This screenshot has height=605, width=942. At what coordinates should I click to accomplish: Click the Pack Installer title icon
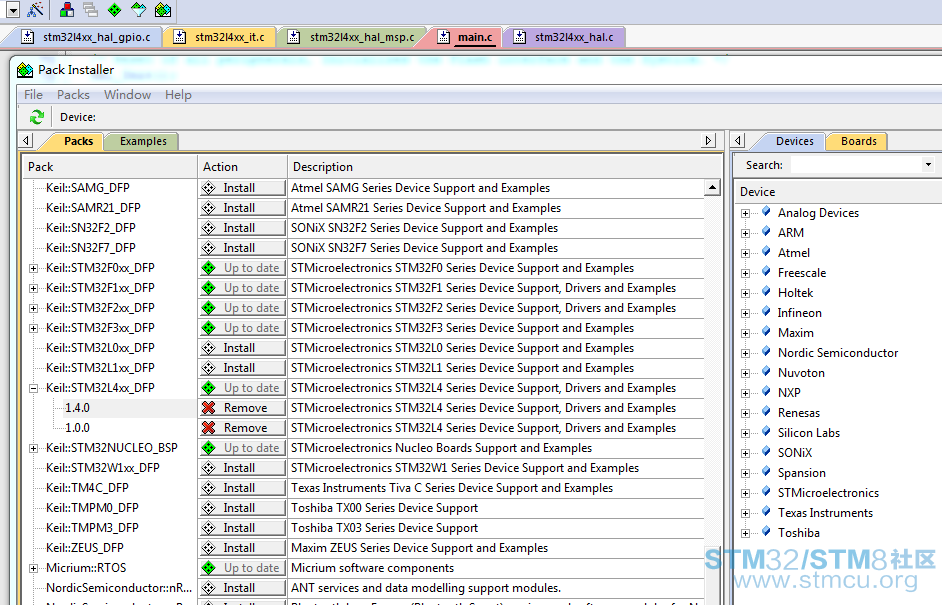[x=25, y=70]
